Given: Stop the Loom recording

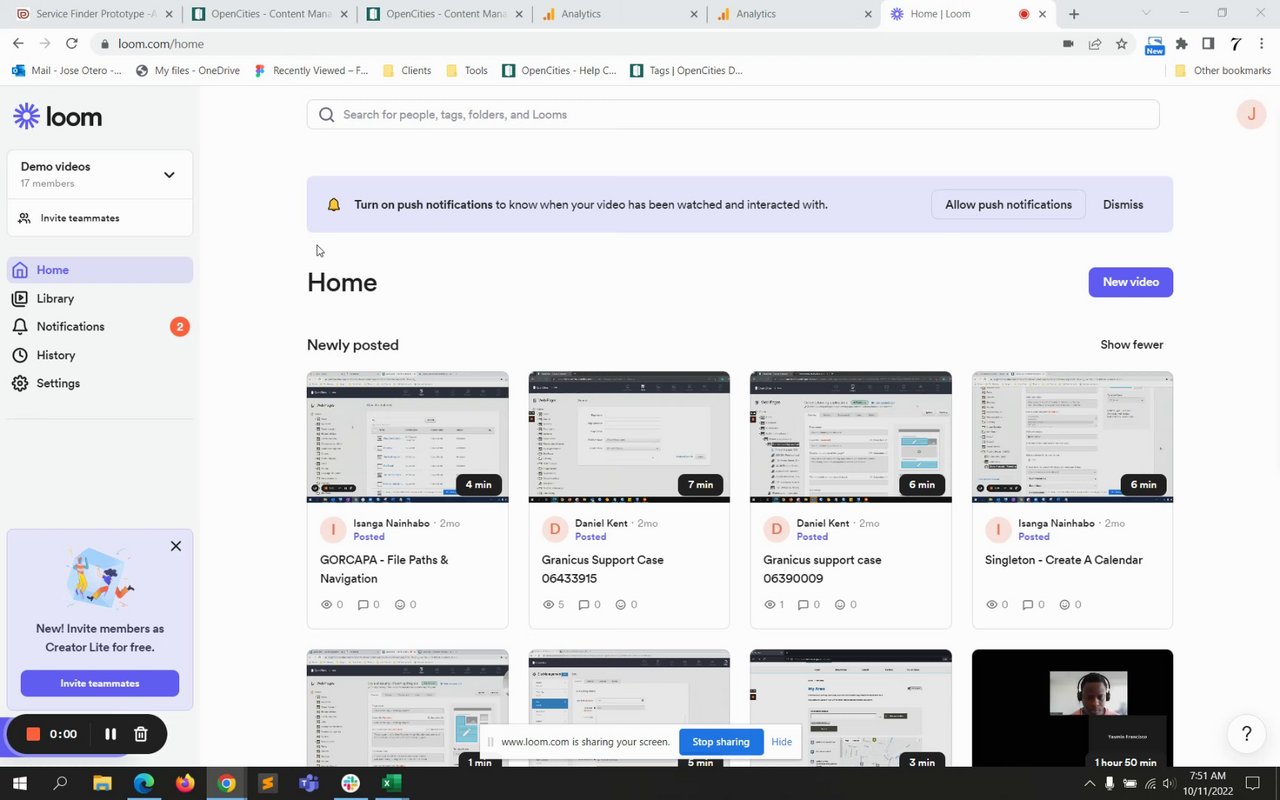Looking at the screenshot, I should click(33, 734).
